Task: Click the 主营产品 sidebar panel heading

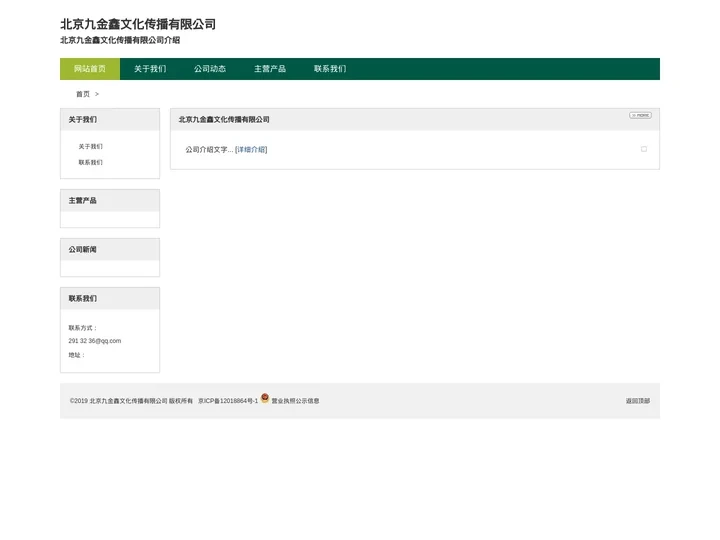Action: pyautogui.click(x=83, y=201)
